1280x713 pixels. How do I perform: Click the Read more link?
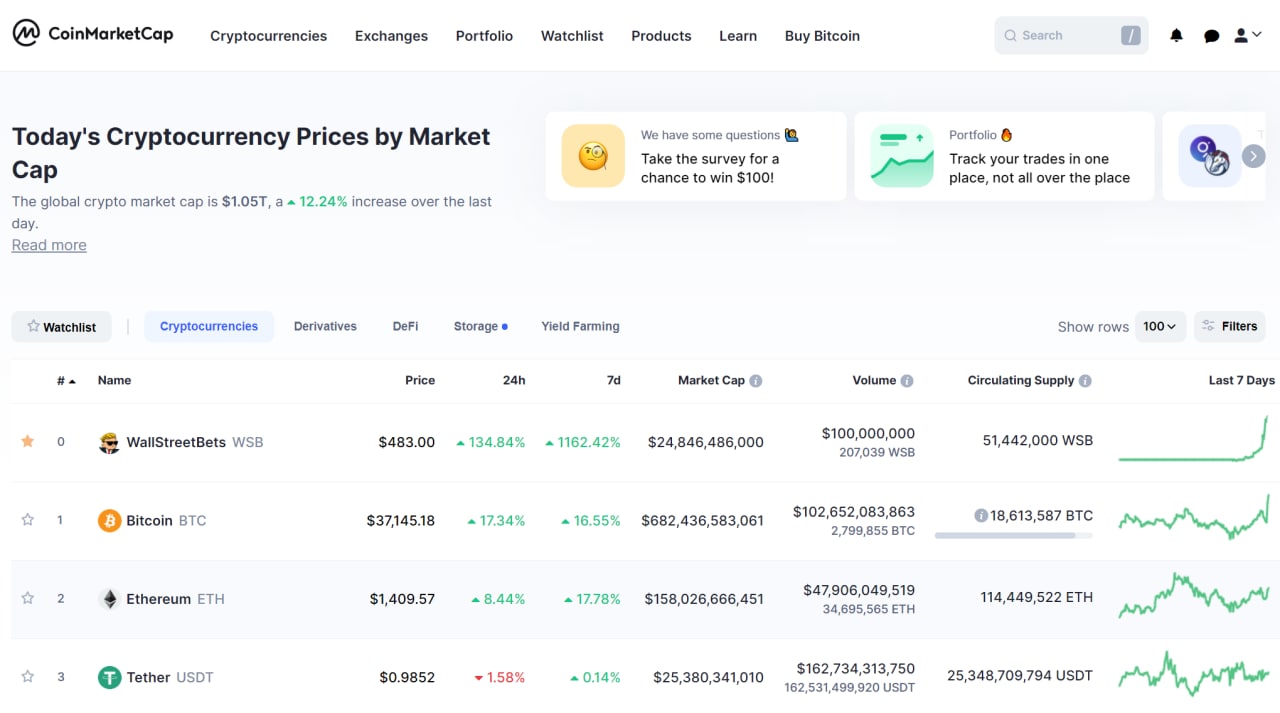[49, 245]
